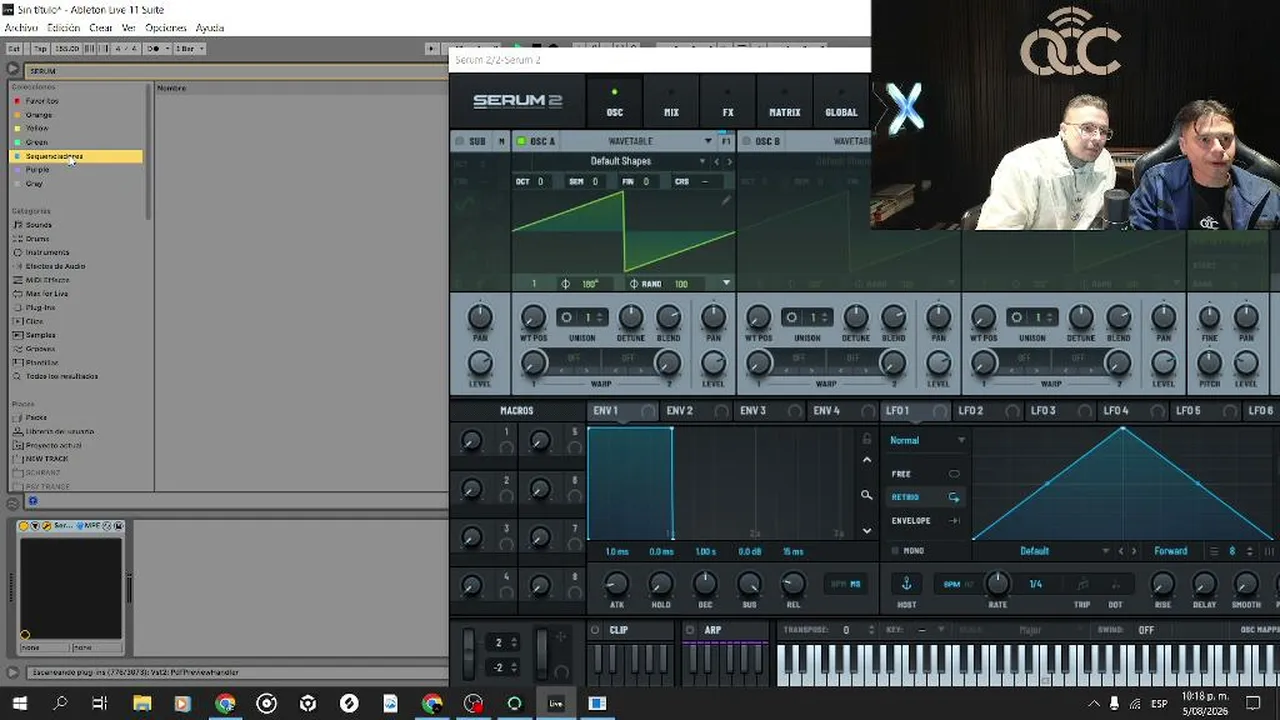The width and height of the screenshot is (1280, 720).
Task: Open File Explorer from the taskbar
Action: 141,704
